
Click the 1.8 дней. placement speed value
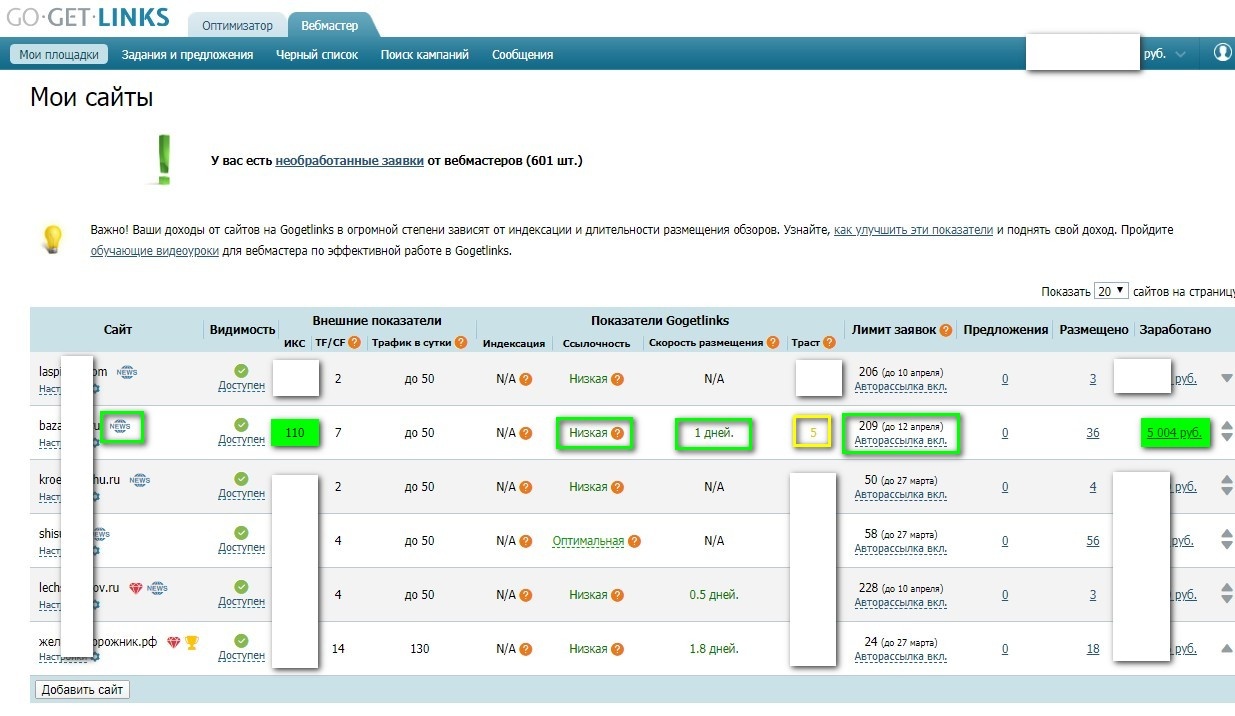714,649
